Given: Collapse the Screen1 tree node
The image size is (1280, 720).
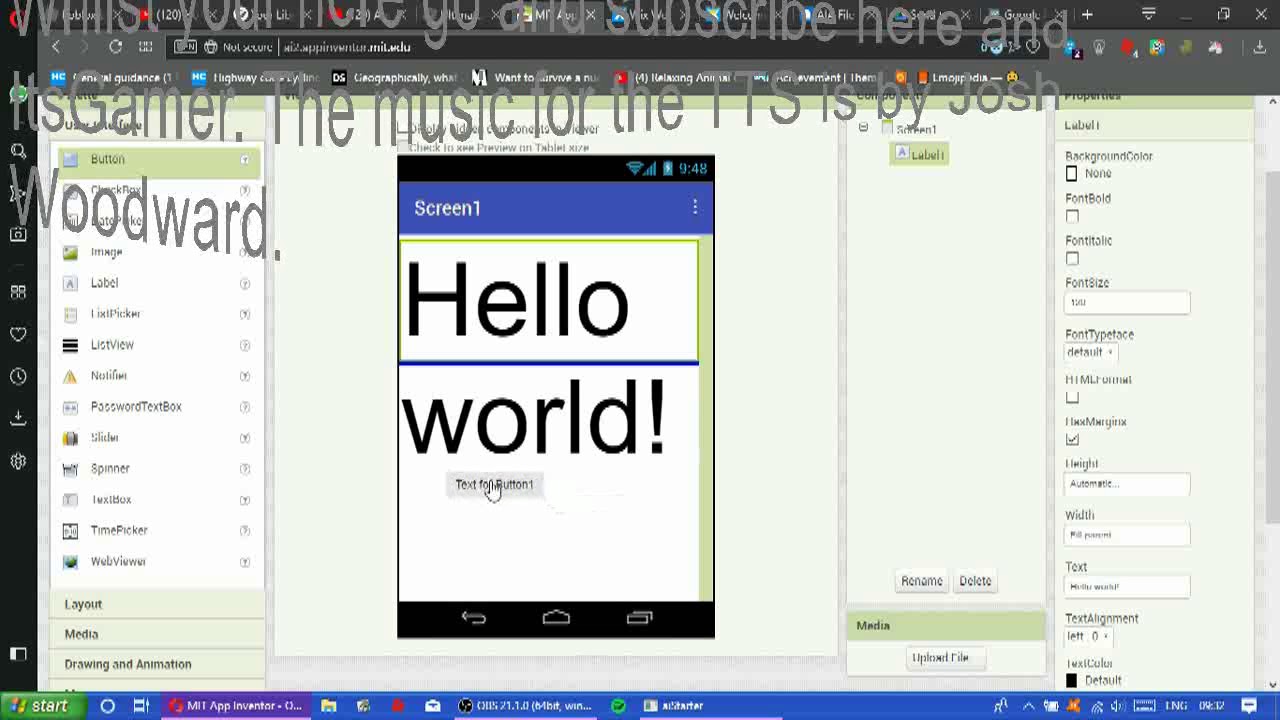Looking at the screenshot, I should coord(863,128).
